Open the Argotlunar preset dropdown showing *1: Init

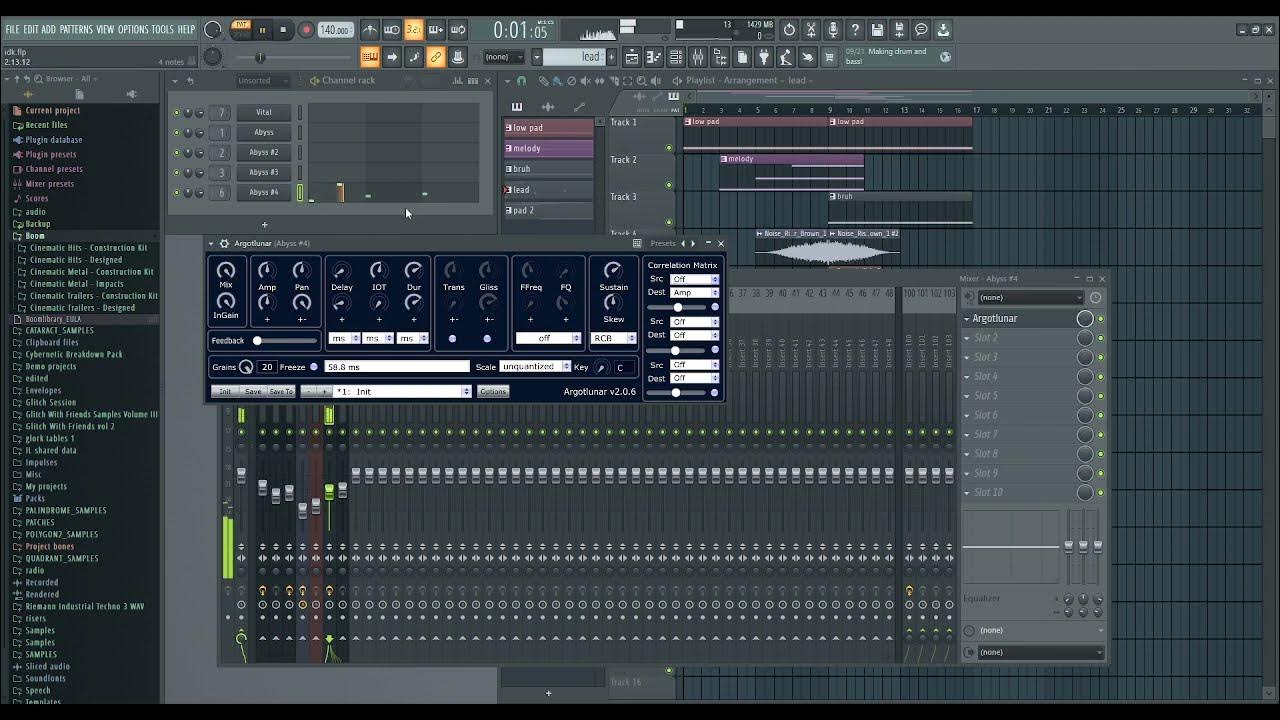(403, 391)
